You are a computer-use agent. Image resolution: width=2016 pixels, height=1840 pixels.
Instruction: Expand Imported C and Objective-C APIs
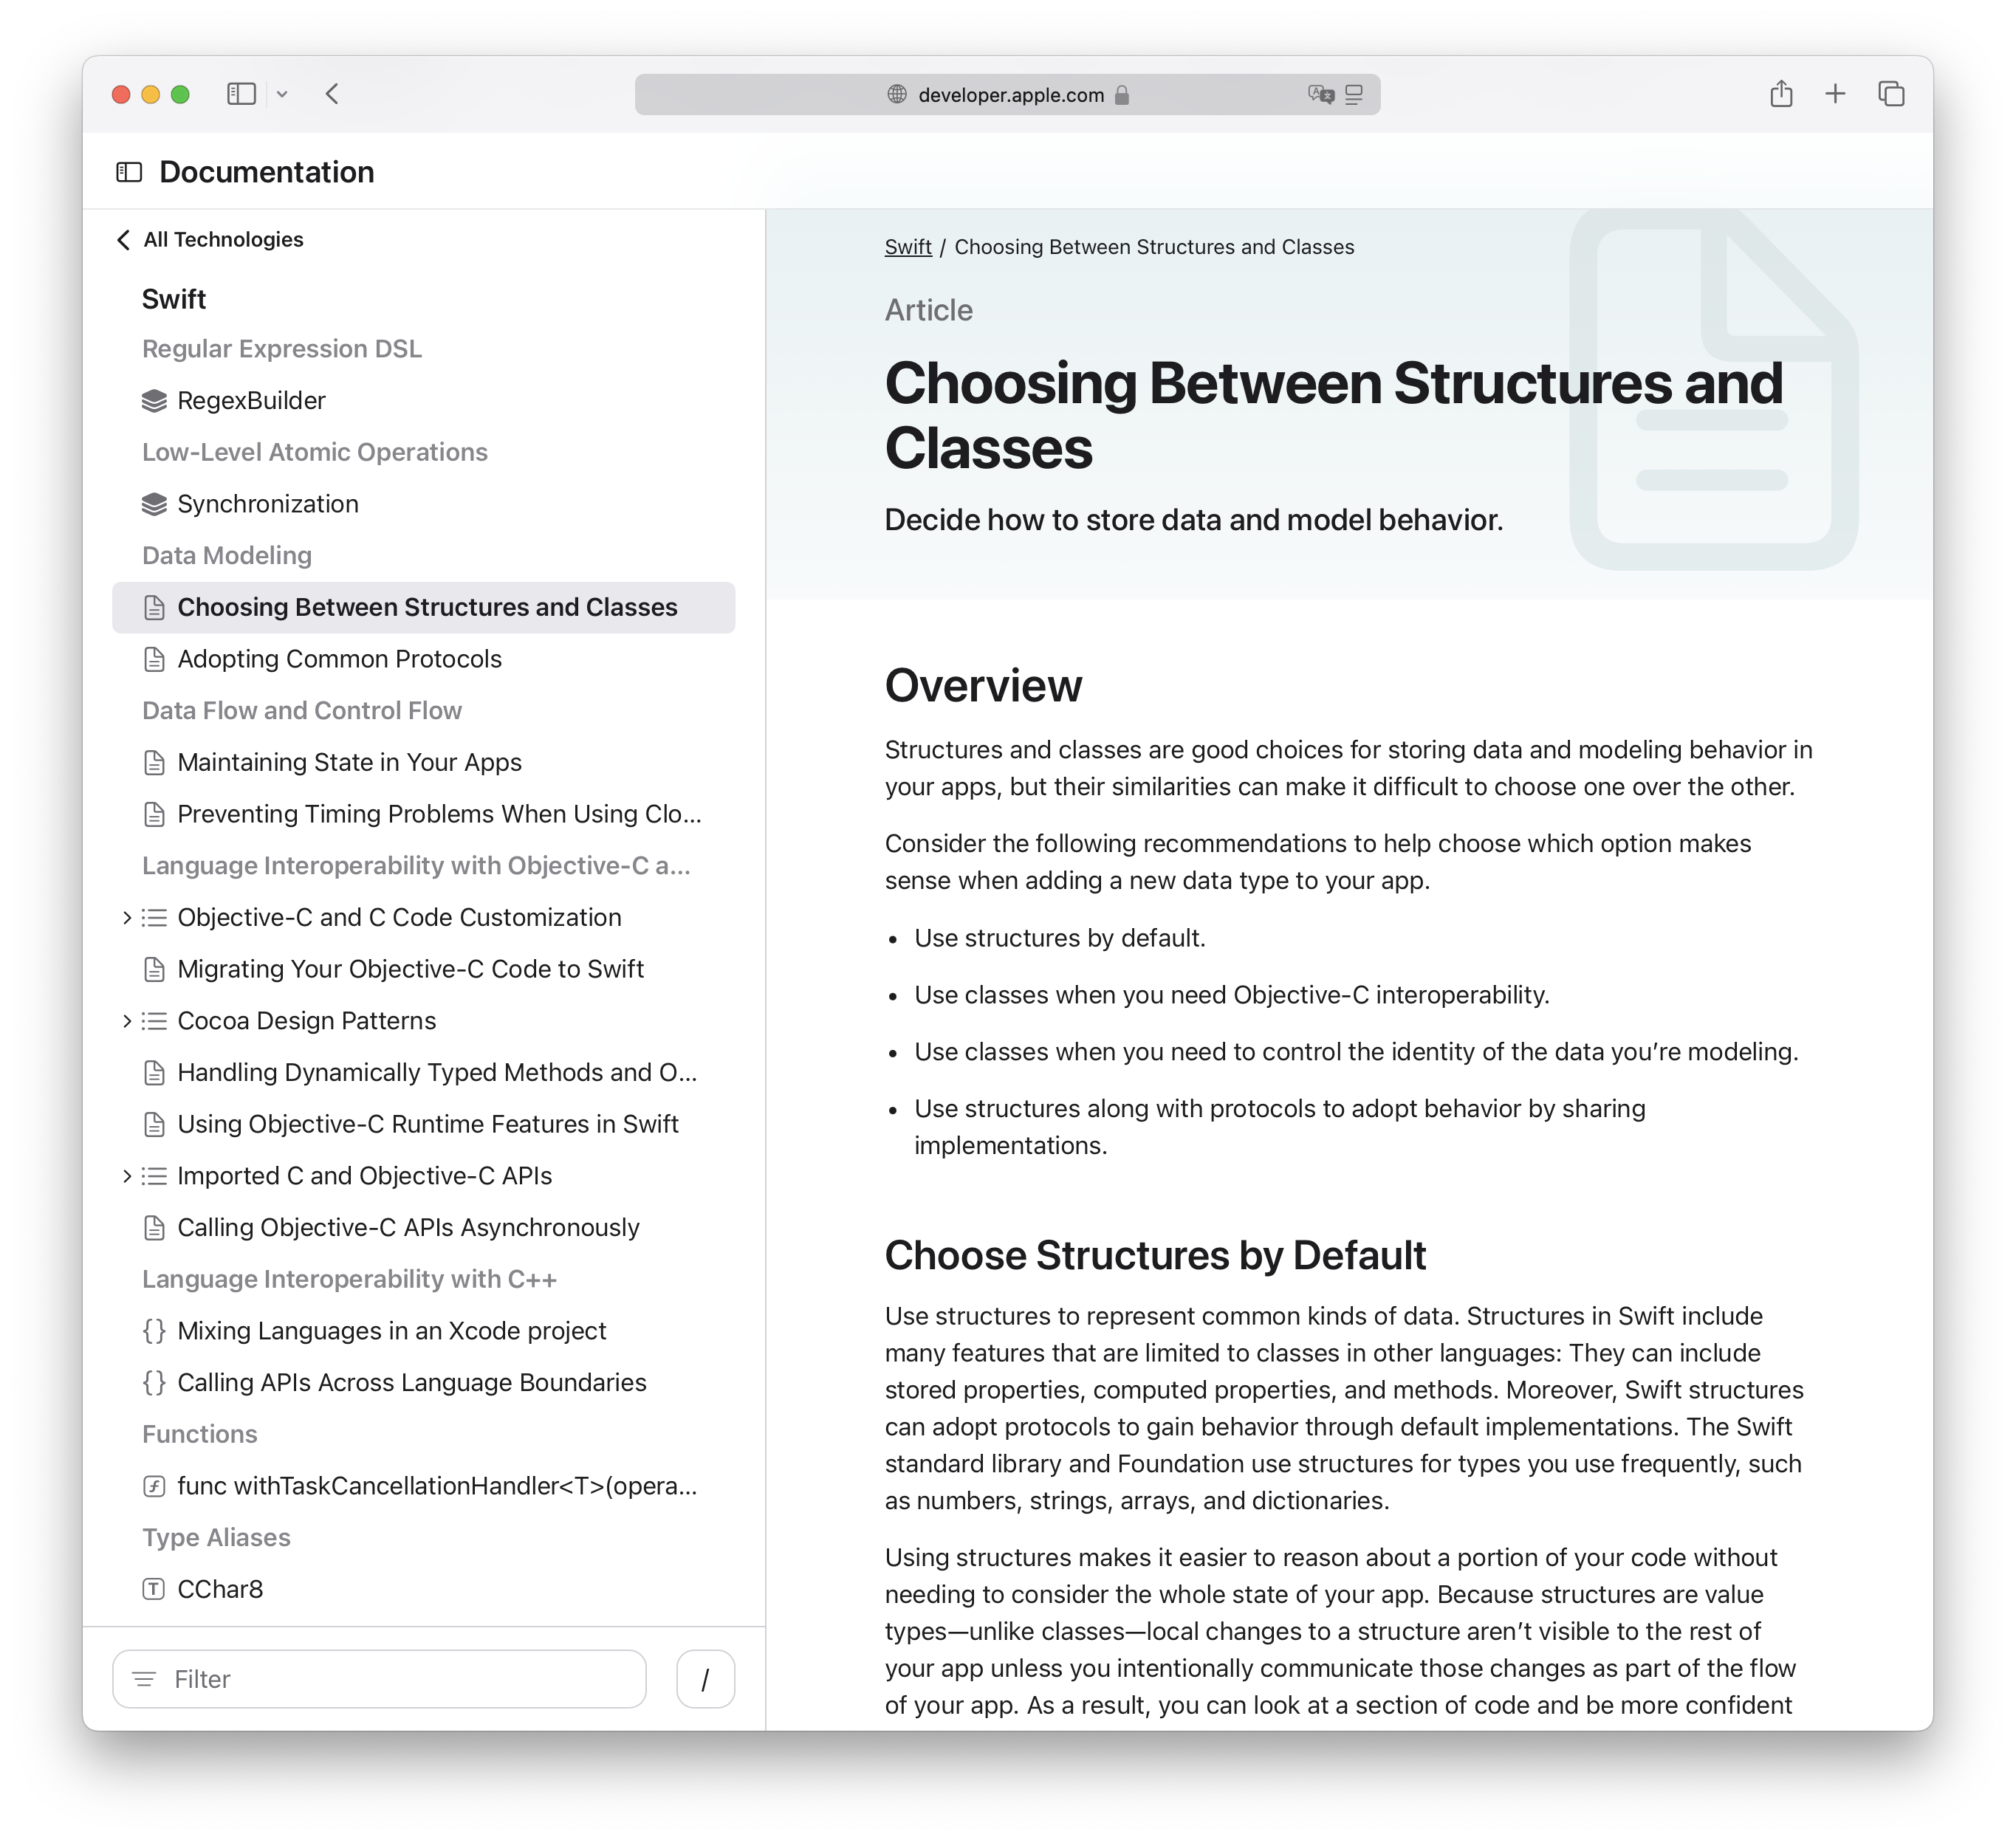click(x=127, y=1175)
